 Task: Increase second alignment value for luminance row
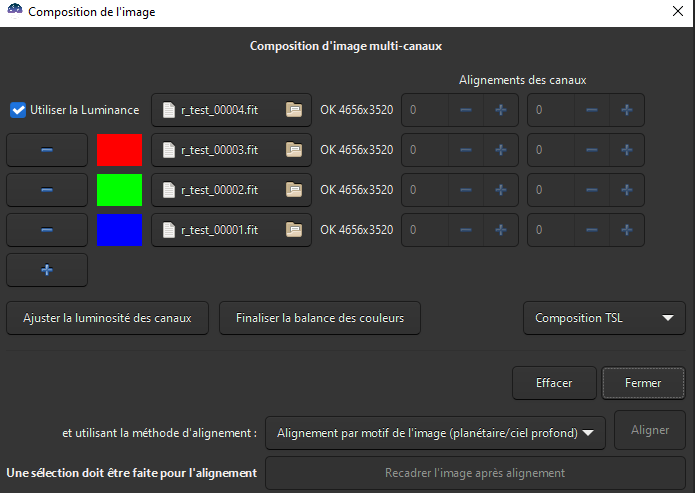tap(627, 110)
